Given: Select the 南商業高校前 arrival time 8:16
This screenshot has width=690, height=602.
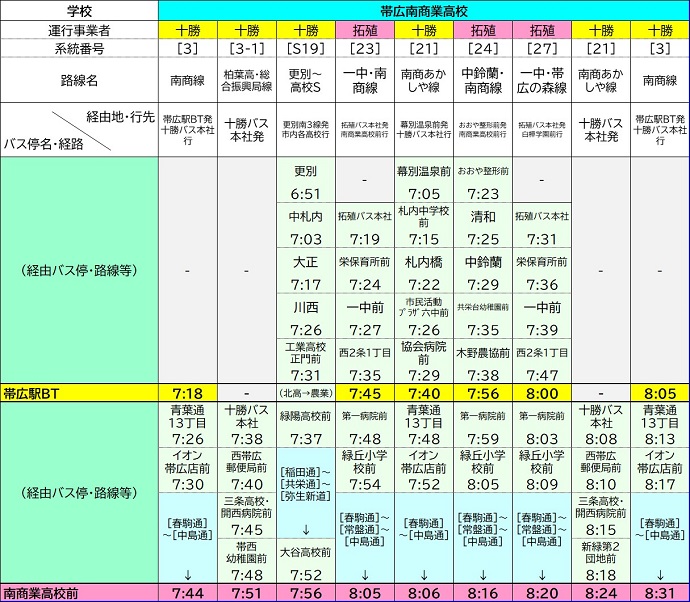Looking at the screenshot, I should click(483, 594).
